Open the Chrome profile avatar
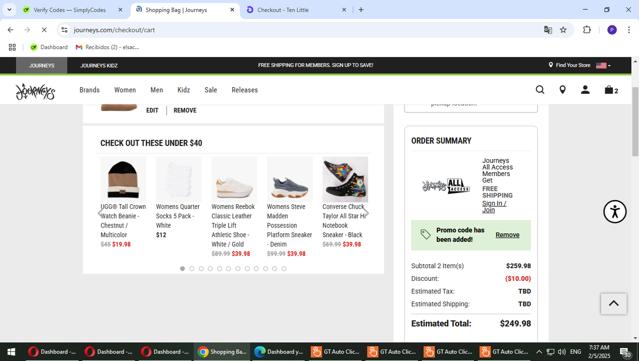The image size is (640, 361). point(611,30)
